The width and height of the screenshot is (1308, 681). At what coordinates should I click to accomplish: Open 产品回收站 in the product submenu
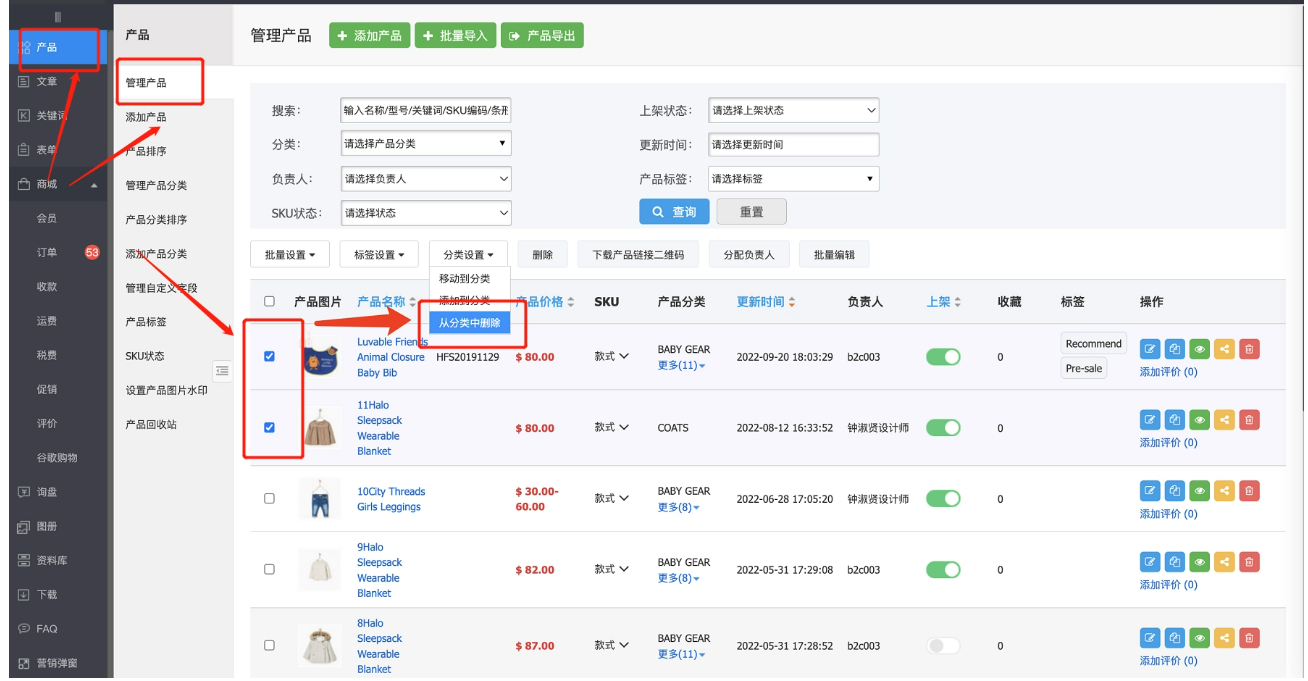(151, 424)
